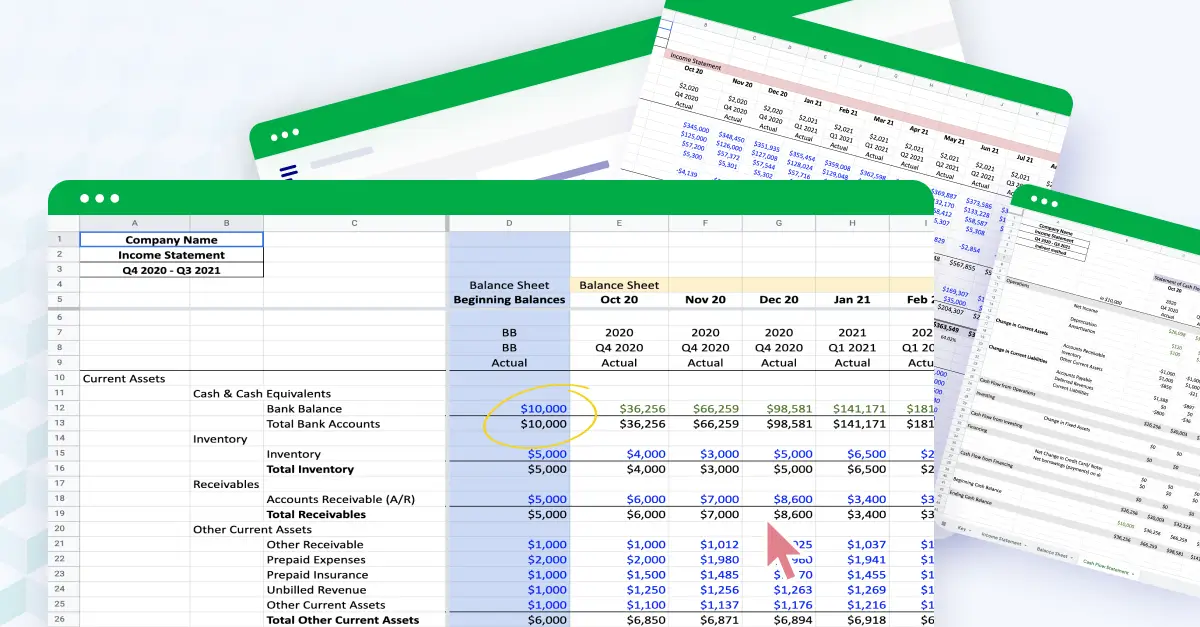This screenshot has width=1200, height=627.
Task: Click the $6,850 total cell in row 26
Action: [619, 620]
